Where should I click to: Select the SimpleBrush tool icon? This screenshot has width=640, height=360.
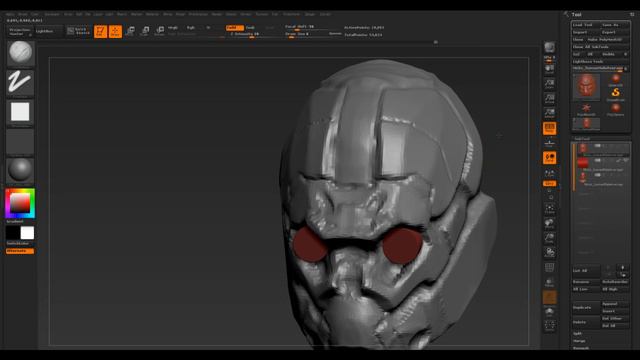(616, 94)
